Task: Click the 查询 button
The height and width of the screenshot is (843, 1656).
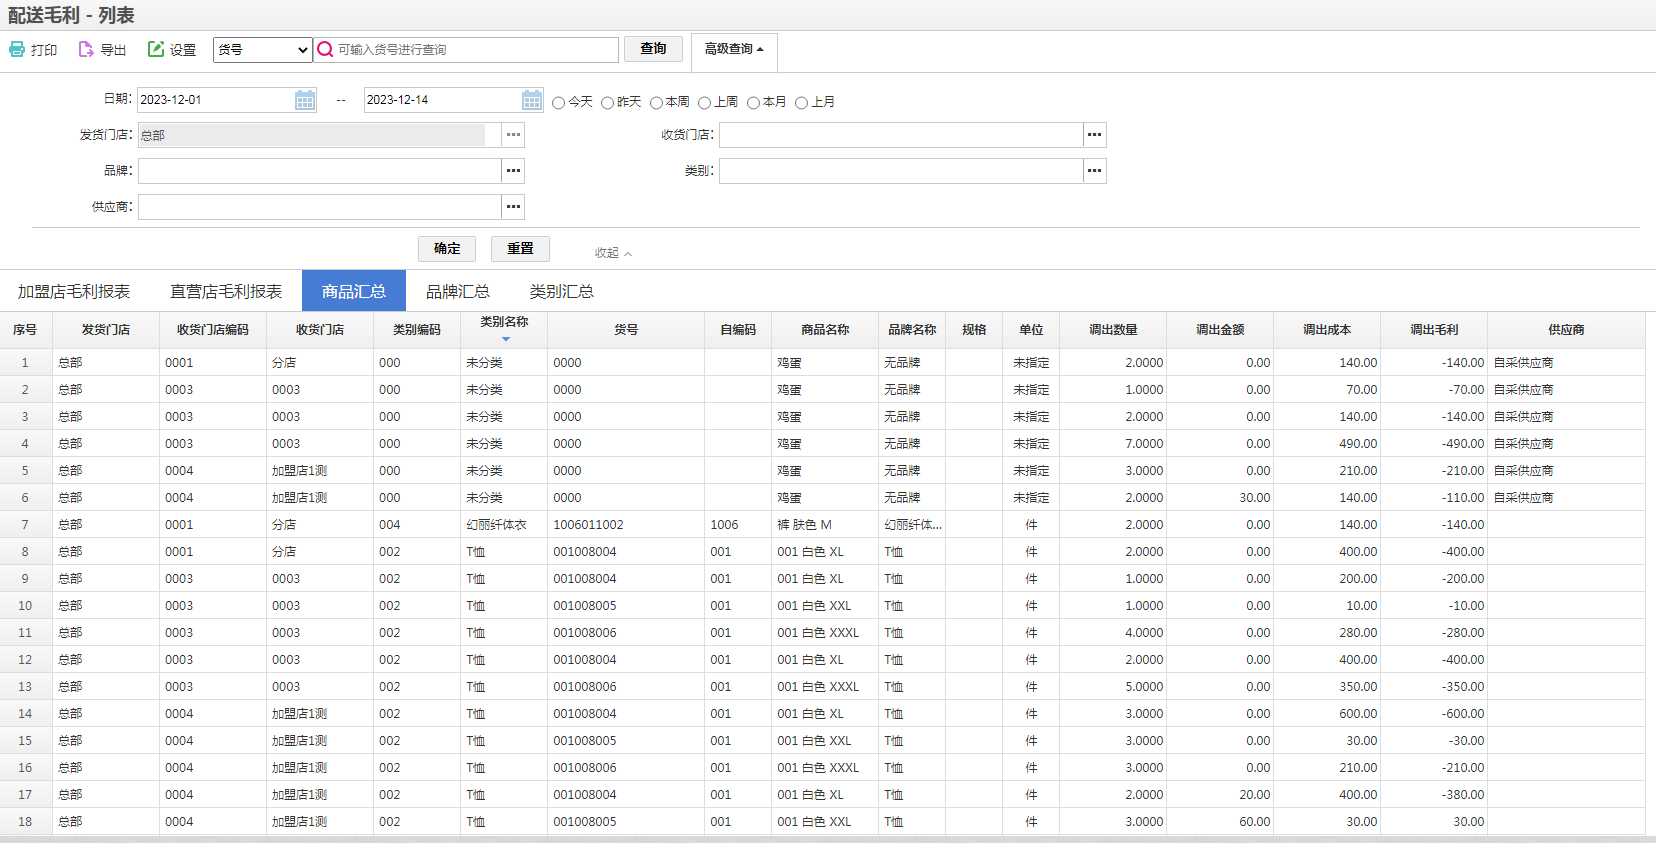Action: pos(653,49)
